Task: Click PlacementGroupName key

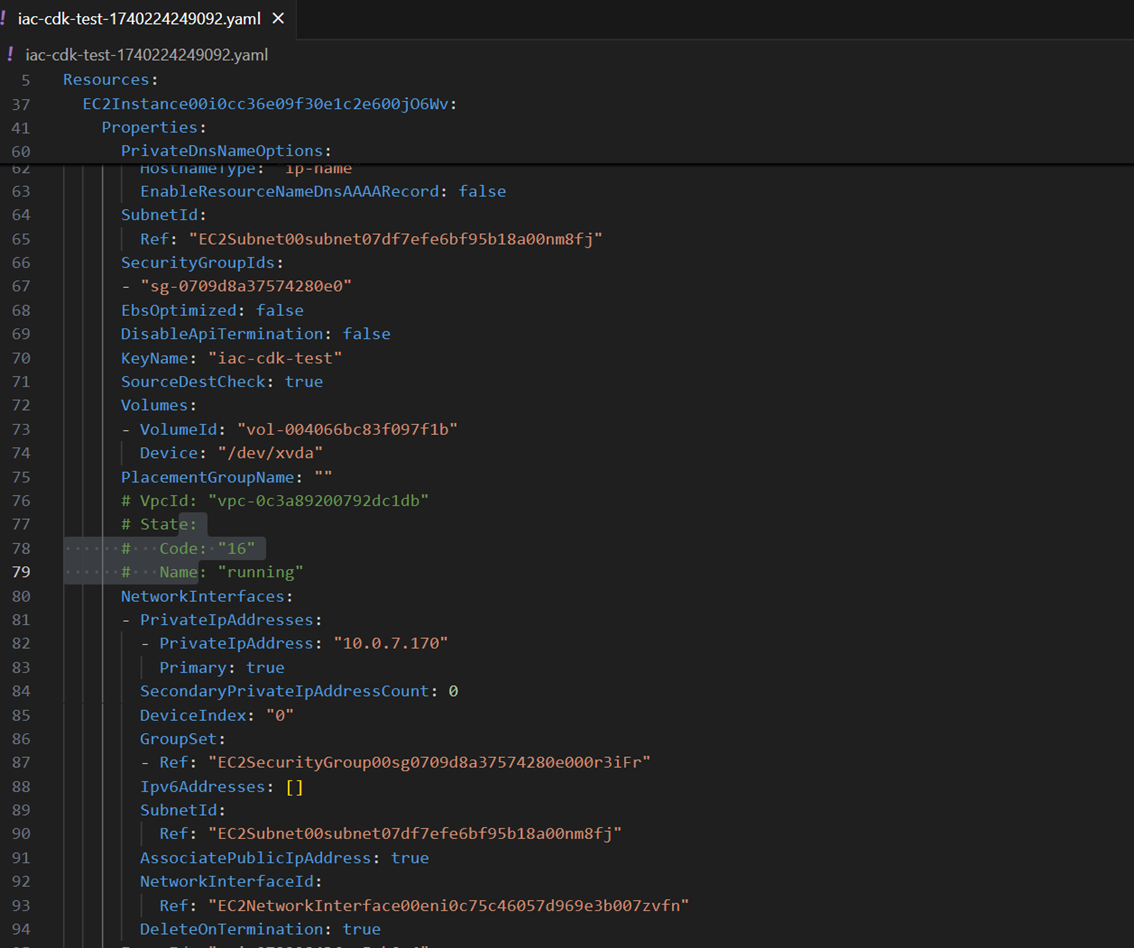Action: [x=208, y=477]
